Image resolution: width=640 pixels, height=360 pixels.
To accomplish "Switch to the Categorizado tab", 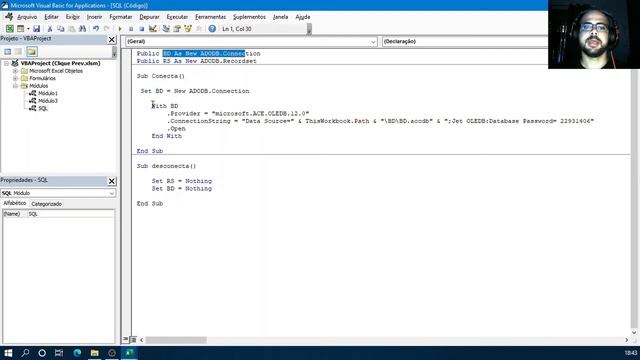I will 47,204.
